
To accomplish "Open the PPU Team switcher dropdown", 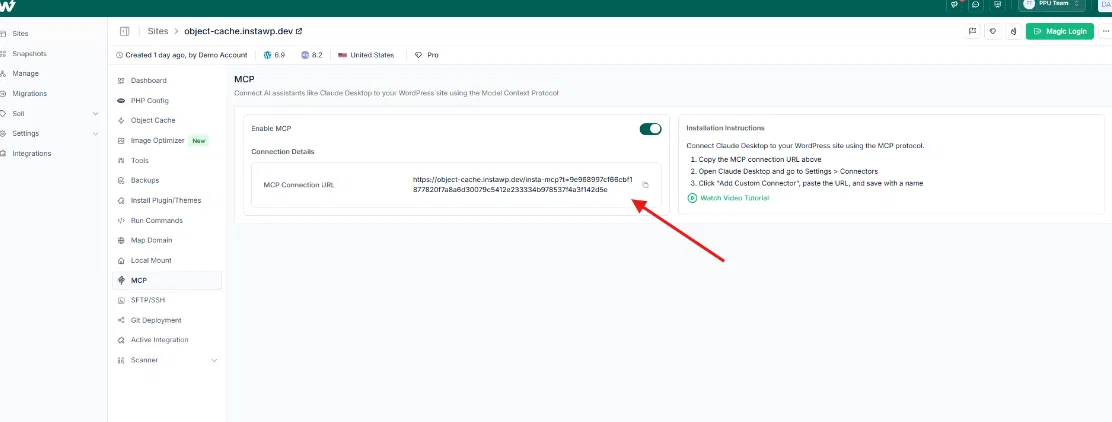I will pos(1052,5).
